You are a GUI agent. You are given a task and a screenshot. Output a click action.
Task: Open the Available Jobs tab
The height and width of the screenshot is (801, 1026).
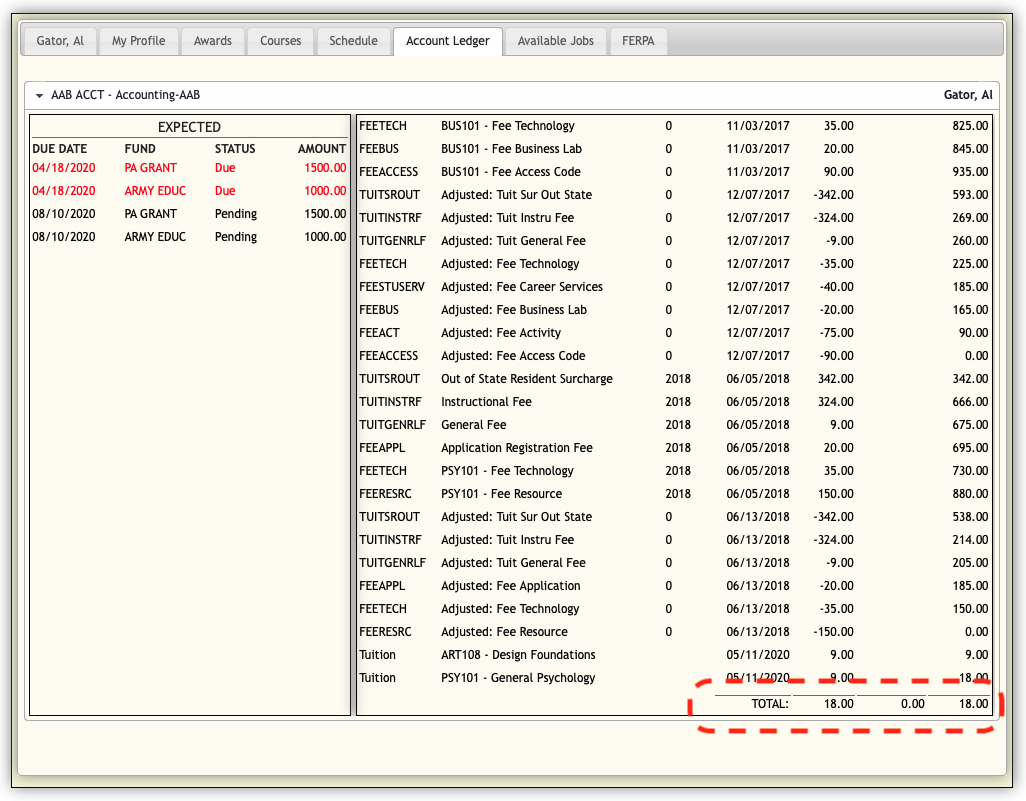[556, 41]
